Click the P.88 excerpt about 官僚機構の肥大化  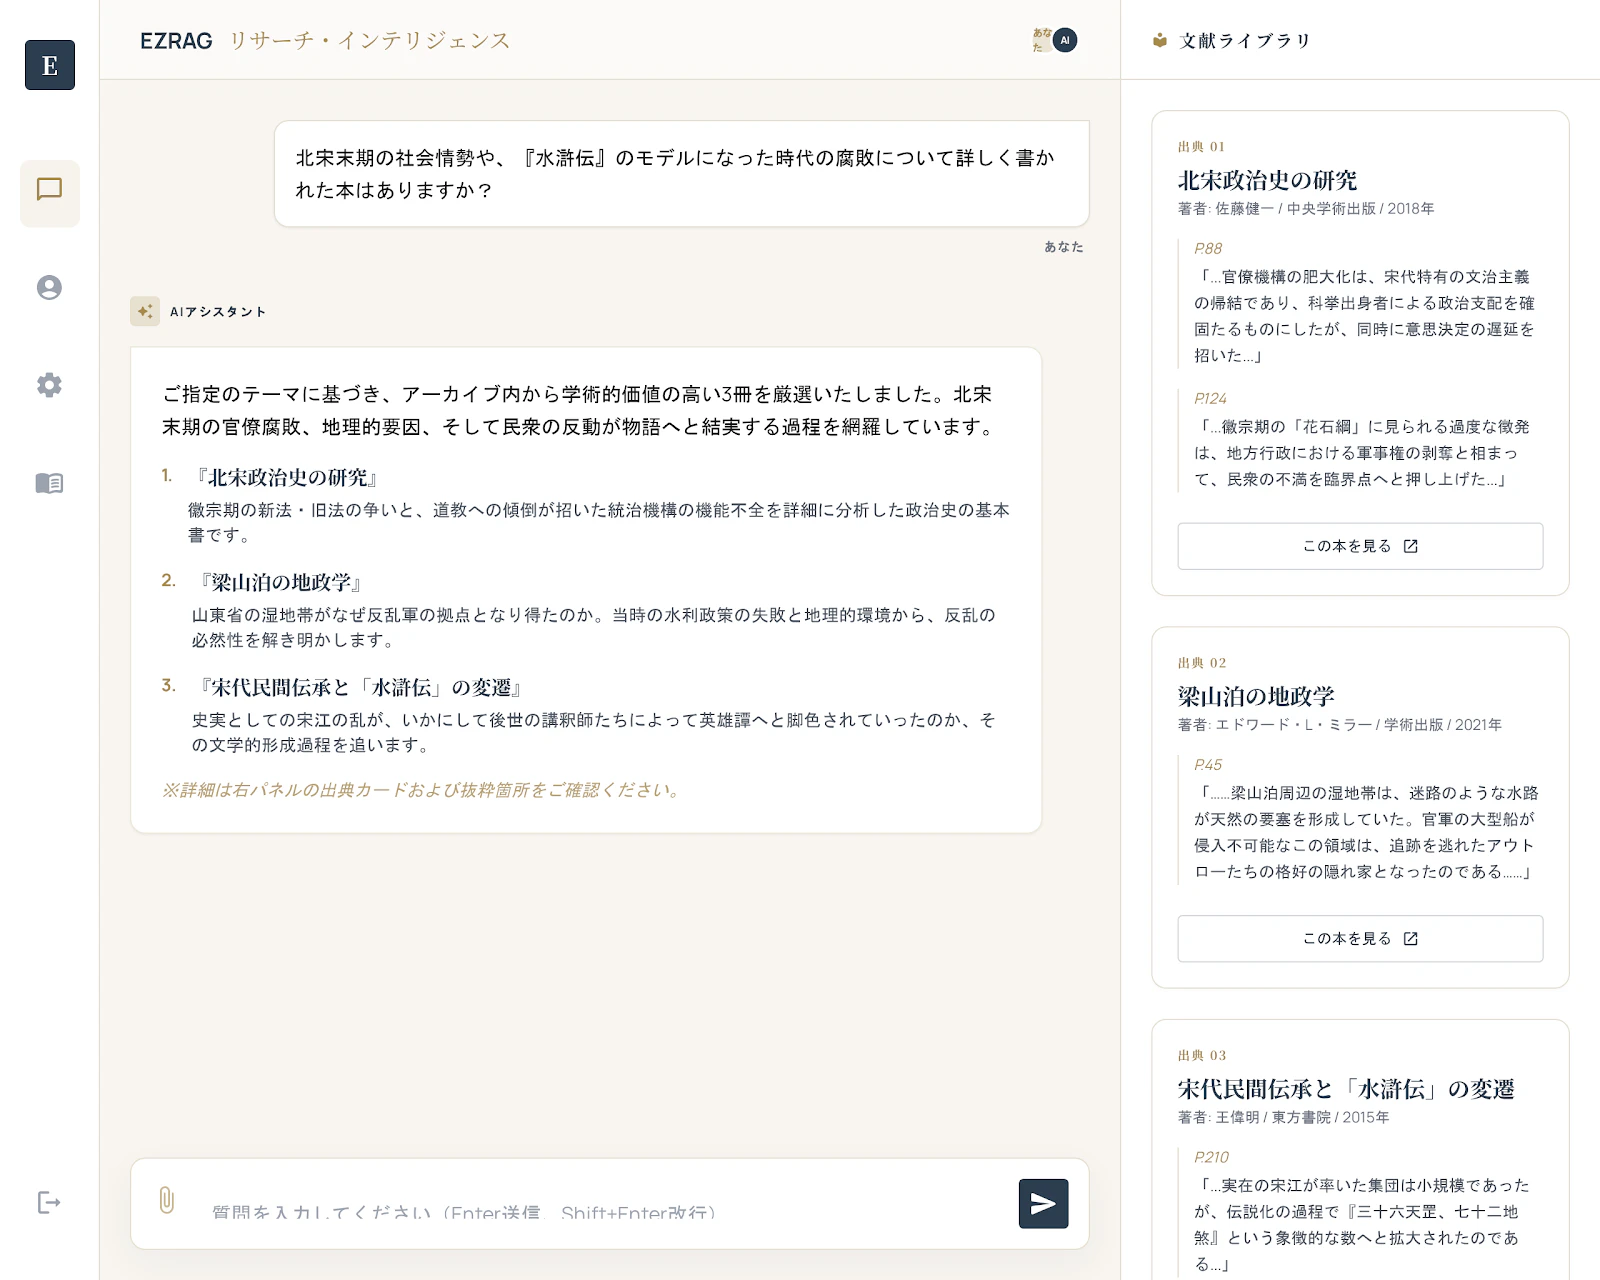pyautogui.click(x=1364, y=316)
